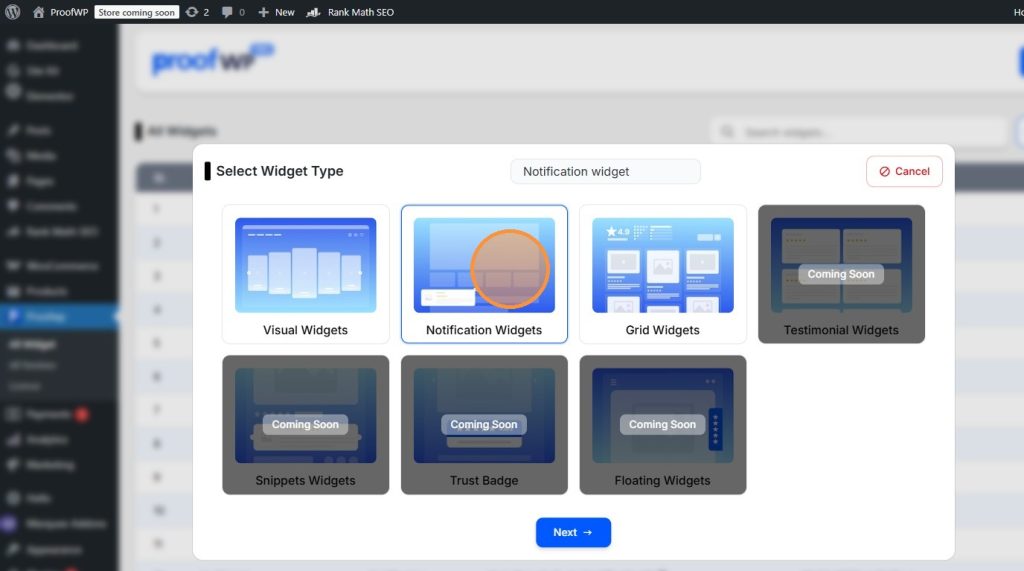Select the Grid Widgets card
The height and width of the screenshot is (571, 1024).
662,274
